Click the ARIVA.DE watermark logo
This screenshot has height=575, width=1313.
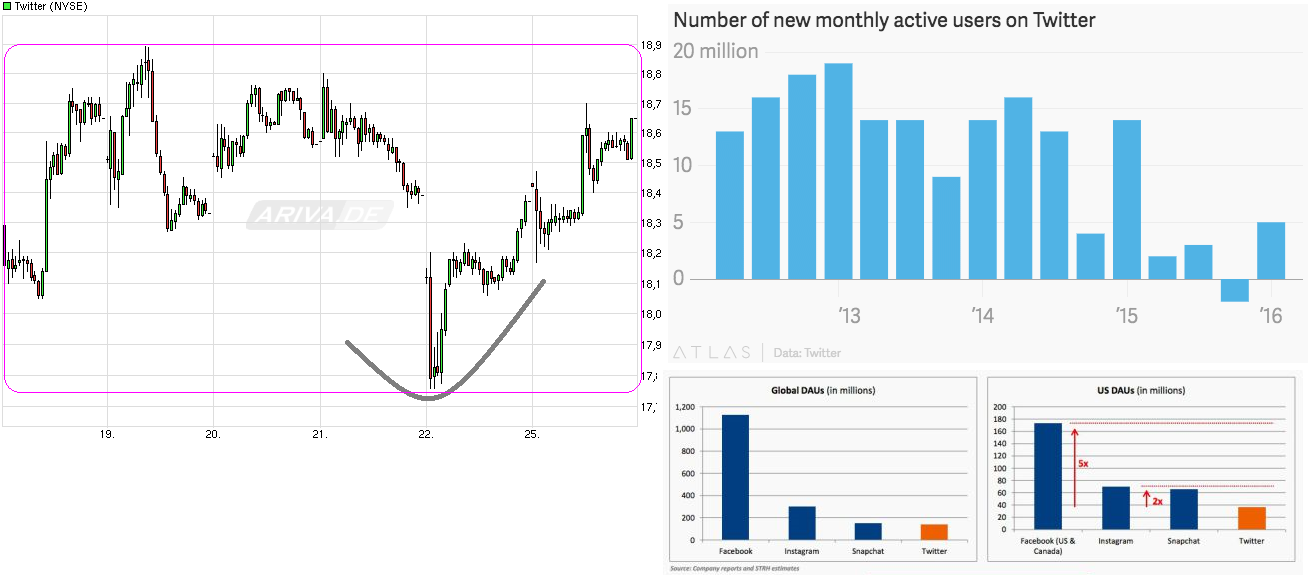pos(318,214)
